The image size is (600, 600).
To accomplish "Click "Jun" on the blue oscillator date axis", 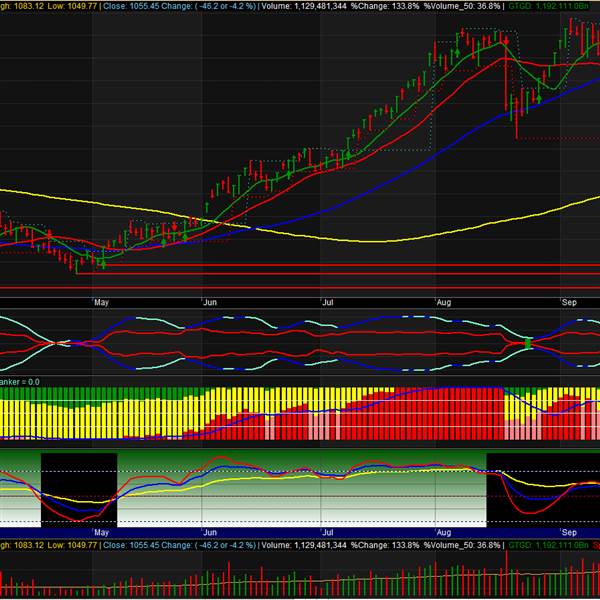I will 210,532.
